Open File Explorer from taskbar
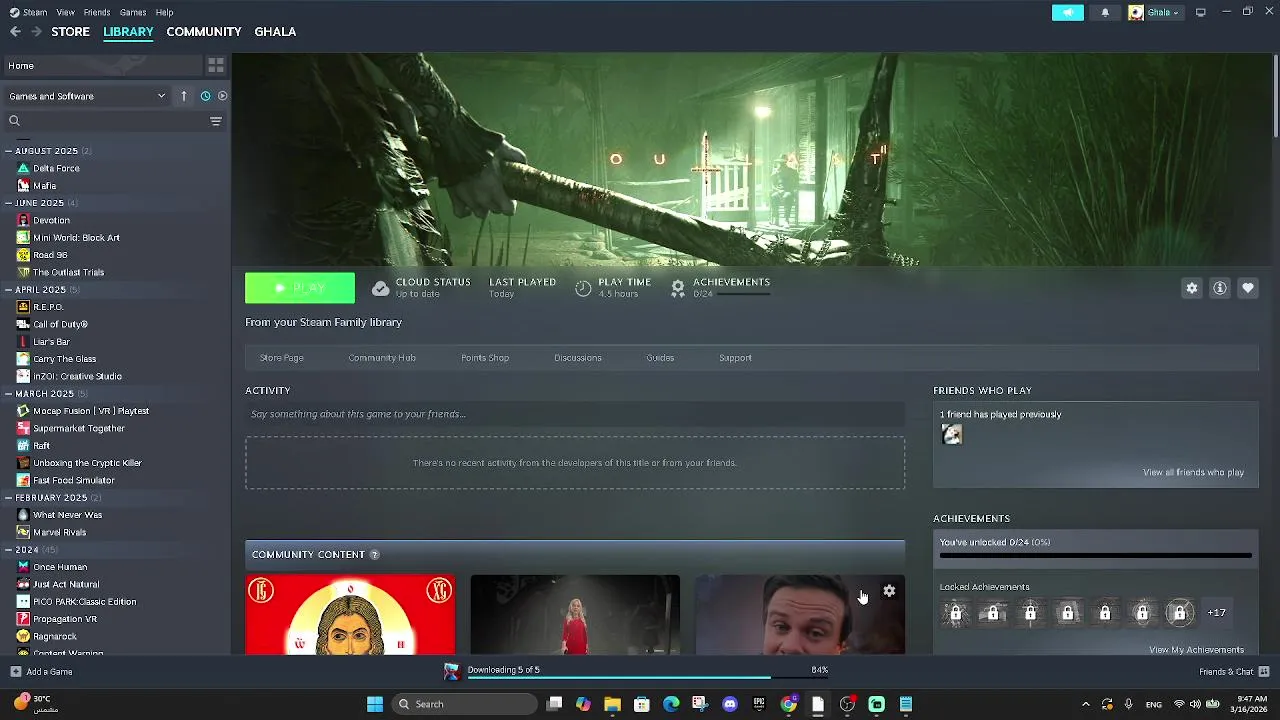 612,704
